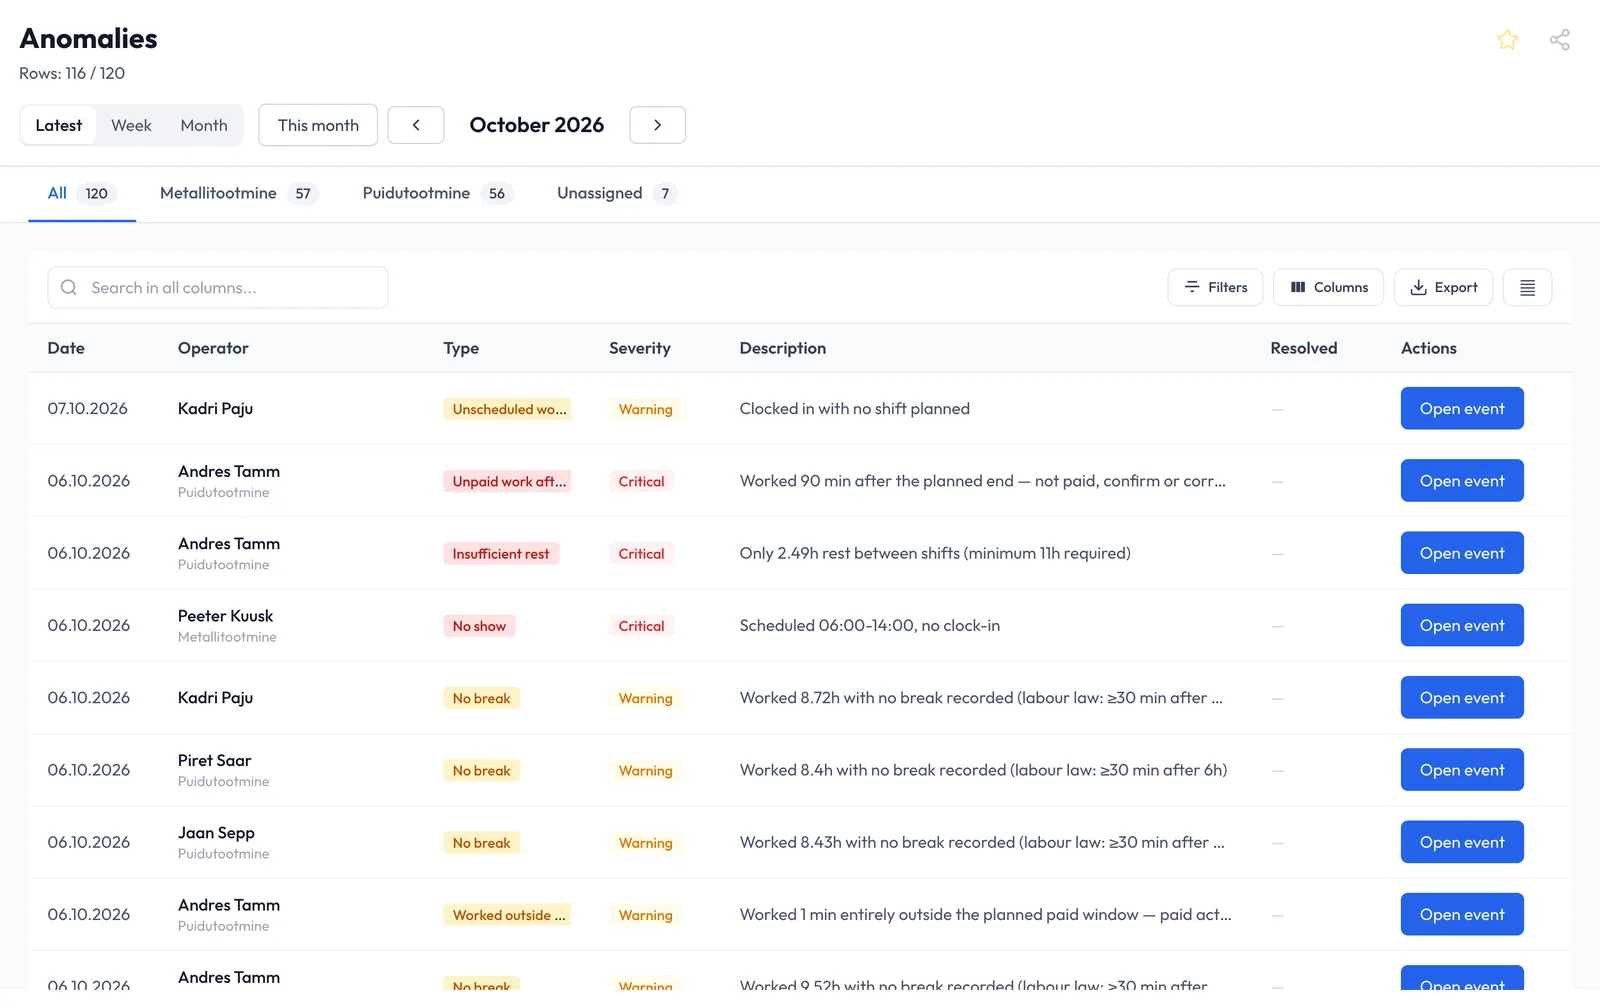Click the Description column header
This screenshot has height=1003, width=1600.
(x=783, y=348)
